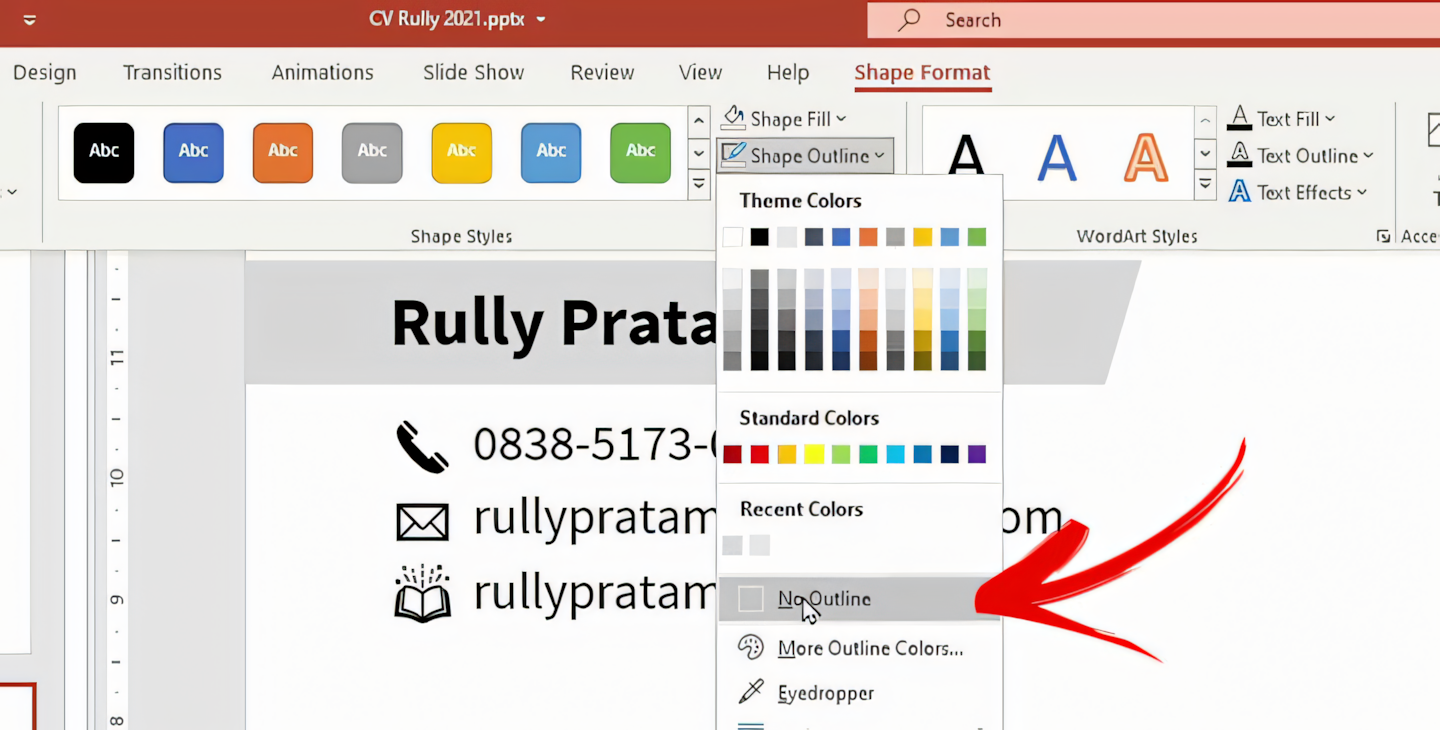Apply the orange outlined WordArt A style
The width and height of the screenshot is (1440, 730).
(1145, 158)
